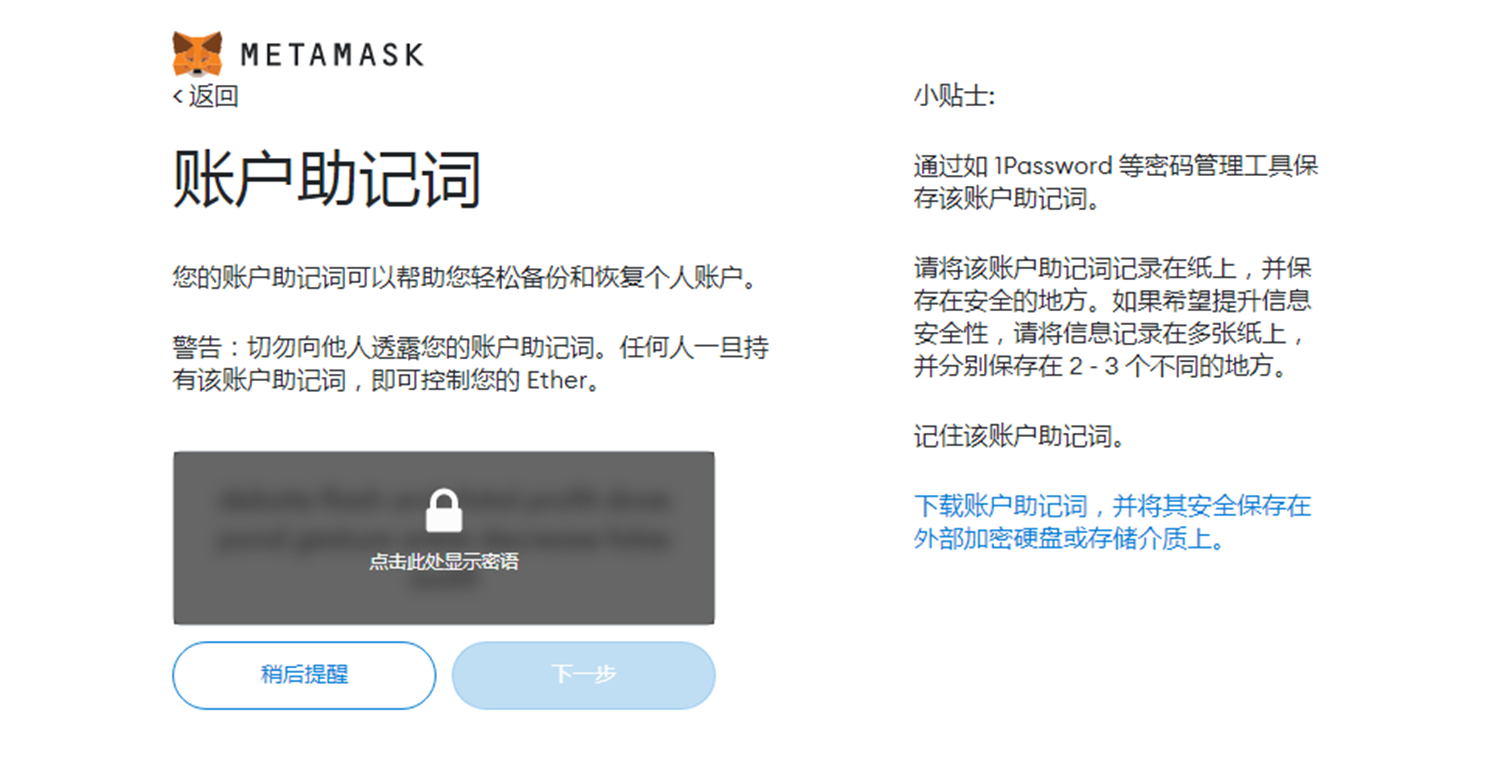Click the write-on-paper tip paragraph
The height and width of the screenshot is (775, 1500).
[x=1112, y=317]
